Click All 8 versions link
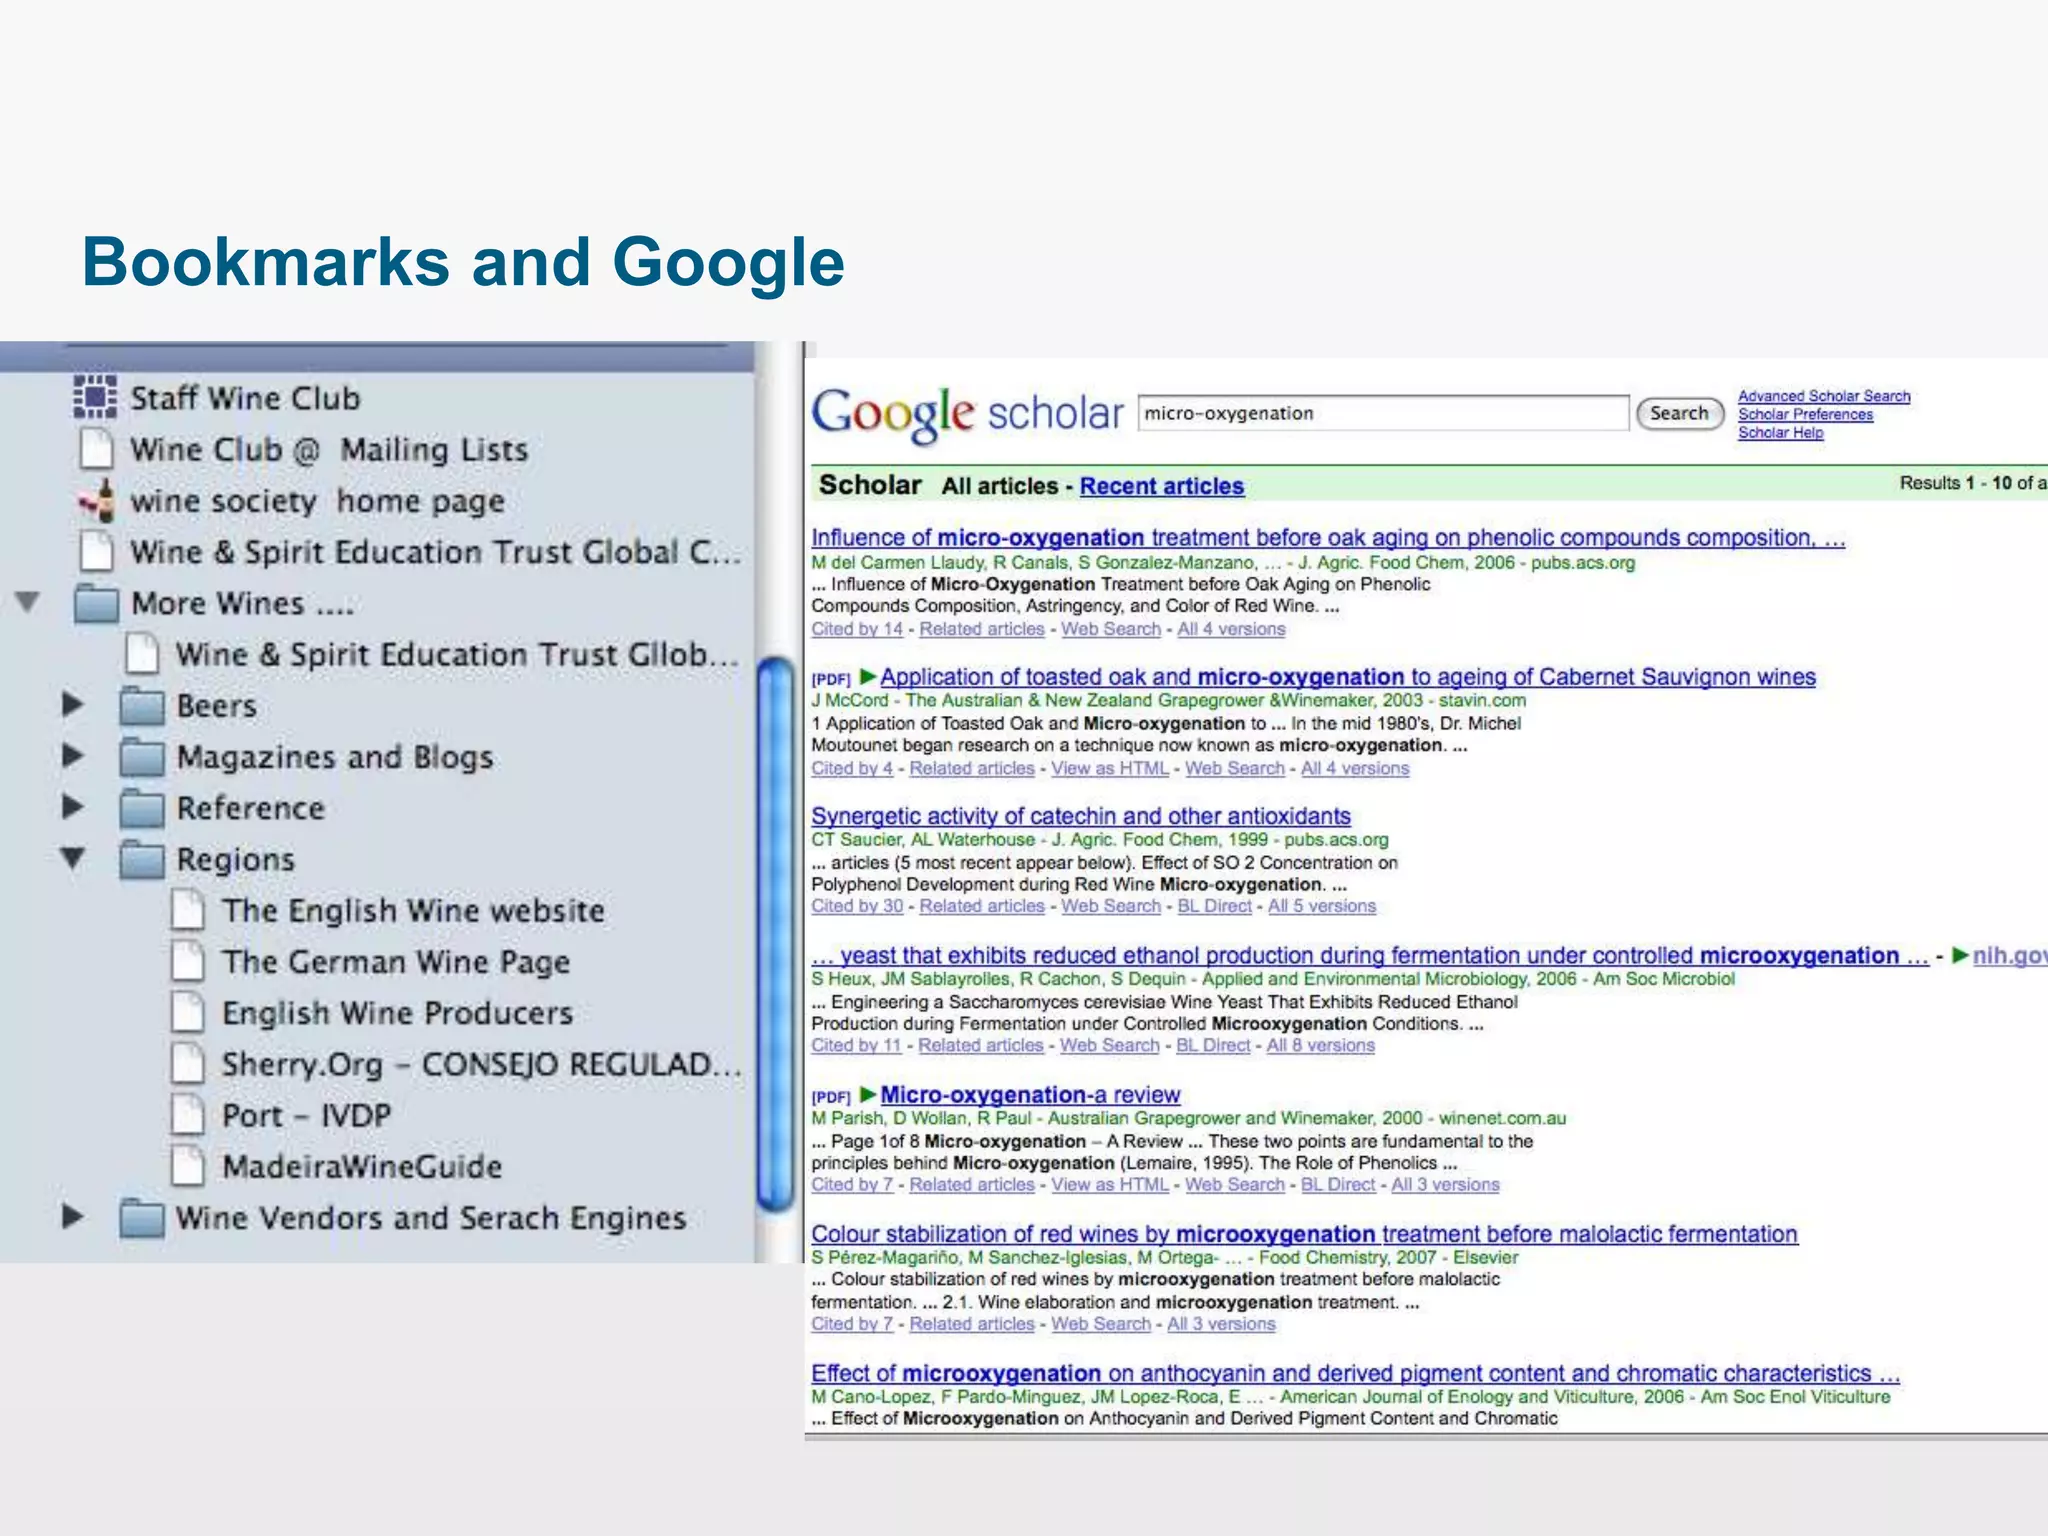This screenshot has width=2048, height=1536. point(1321,1045)
